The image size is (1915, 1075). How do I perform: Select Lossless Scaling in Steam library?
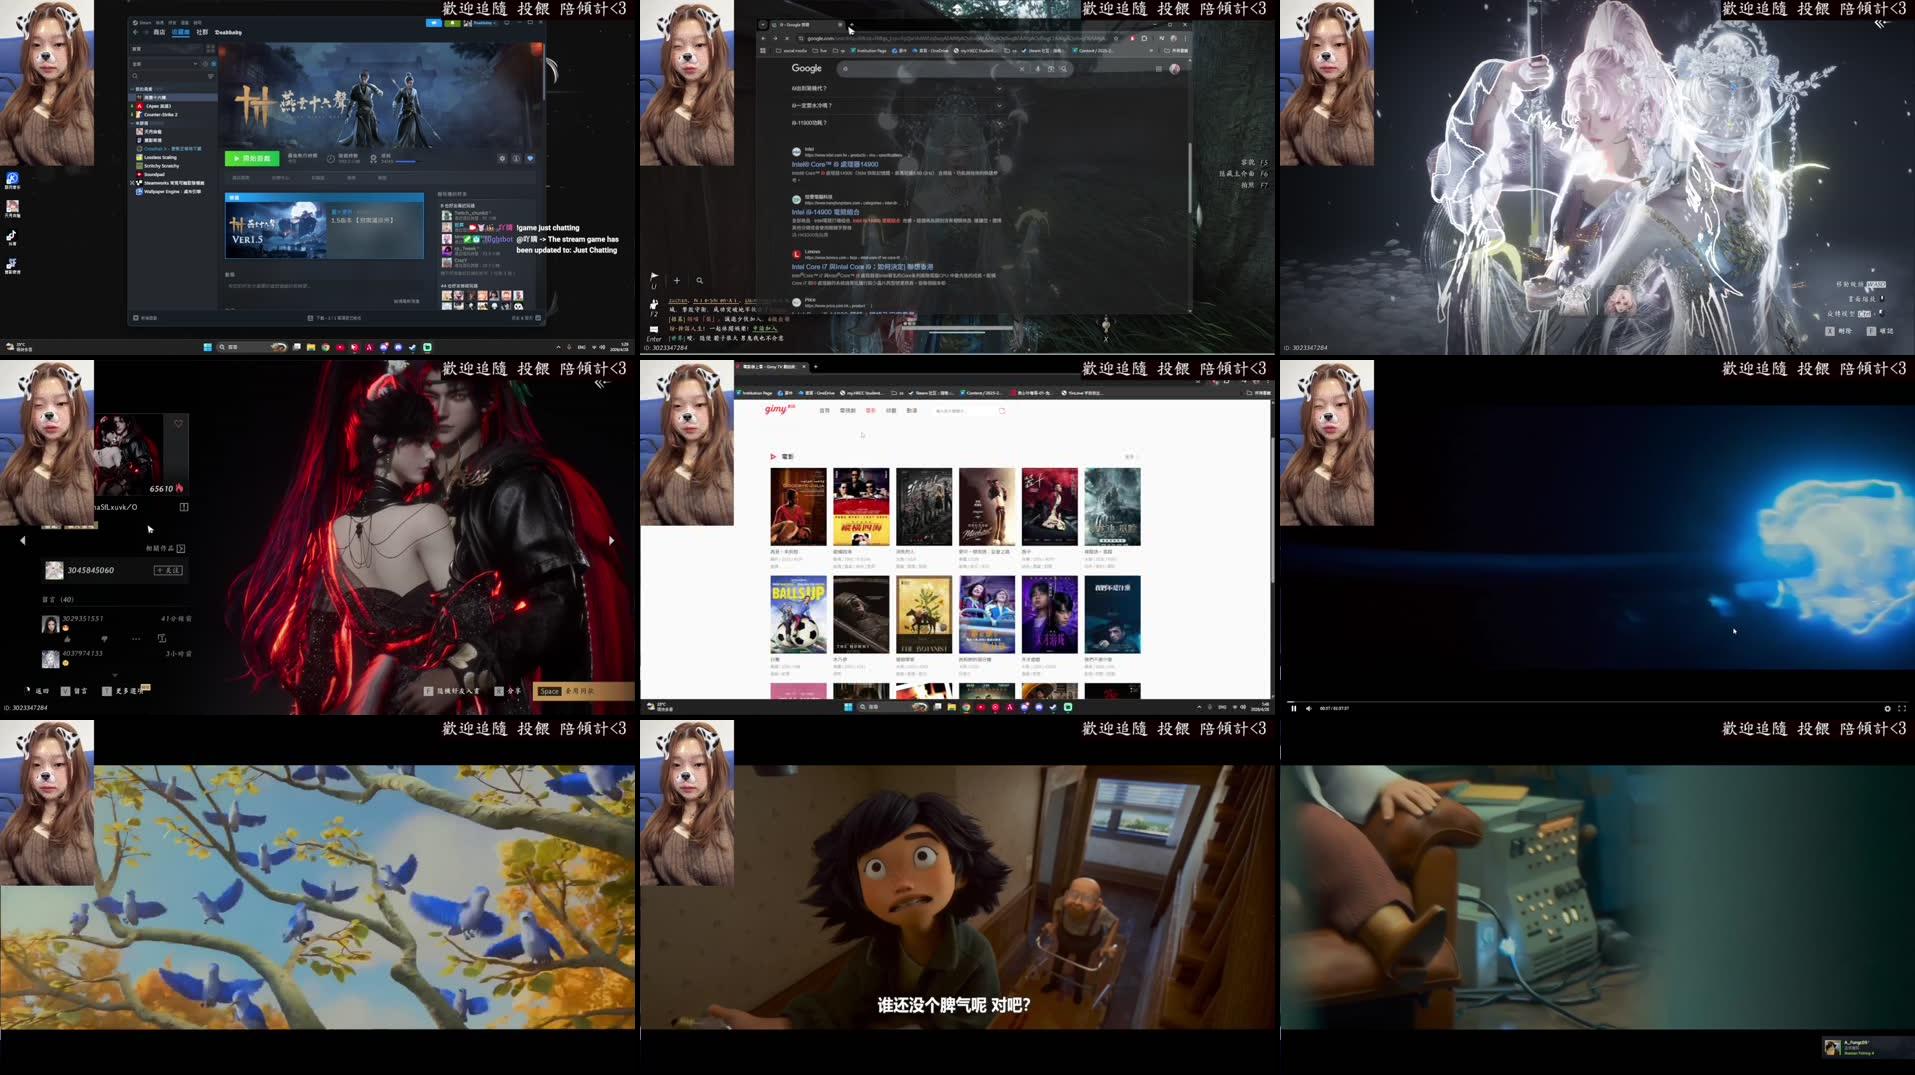(160, 157)
